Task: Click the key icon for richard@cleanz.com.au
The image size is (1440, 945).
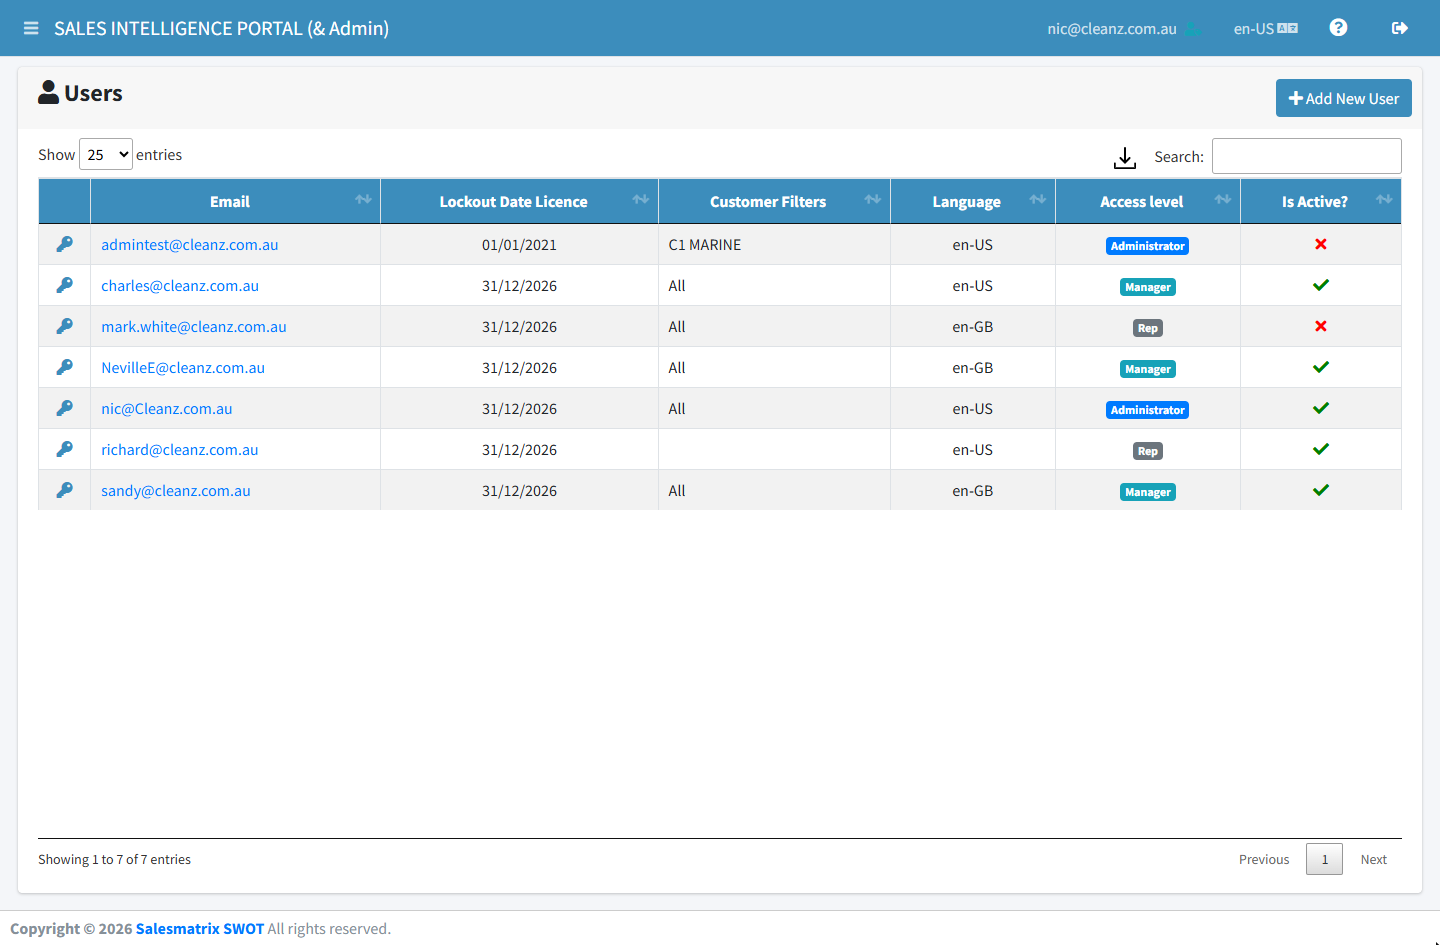Action: click(x=65, y=449)
